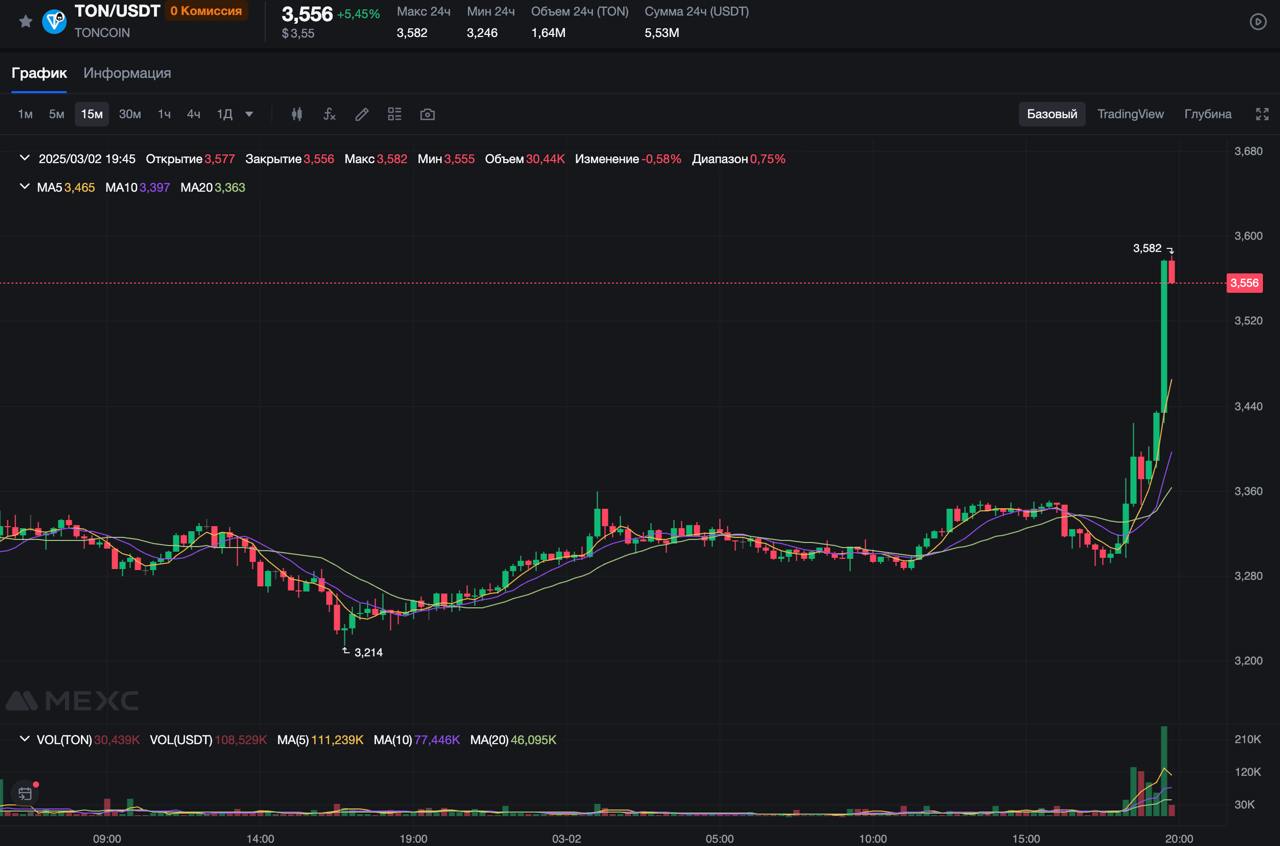Open candlestick chart type selector
Viewport: 1280px width, 846px height.
(x=296, y=114)
